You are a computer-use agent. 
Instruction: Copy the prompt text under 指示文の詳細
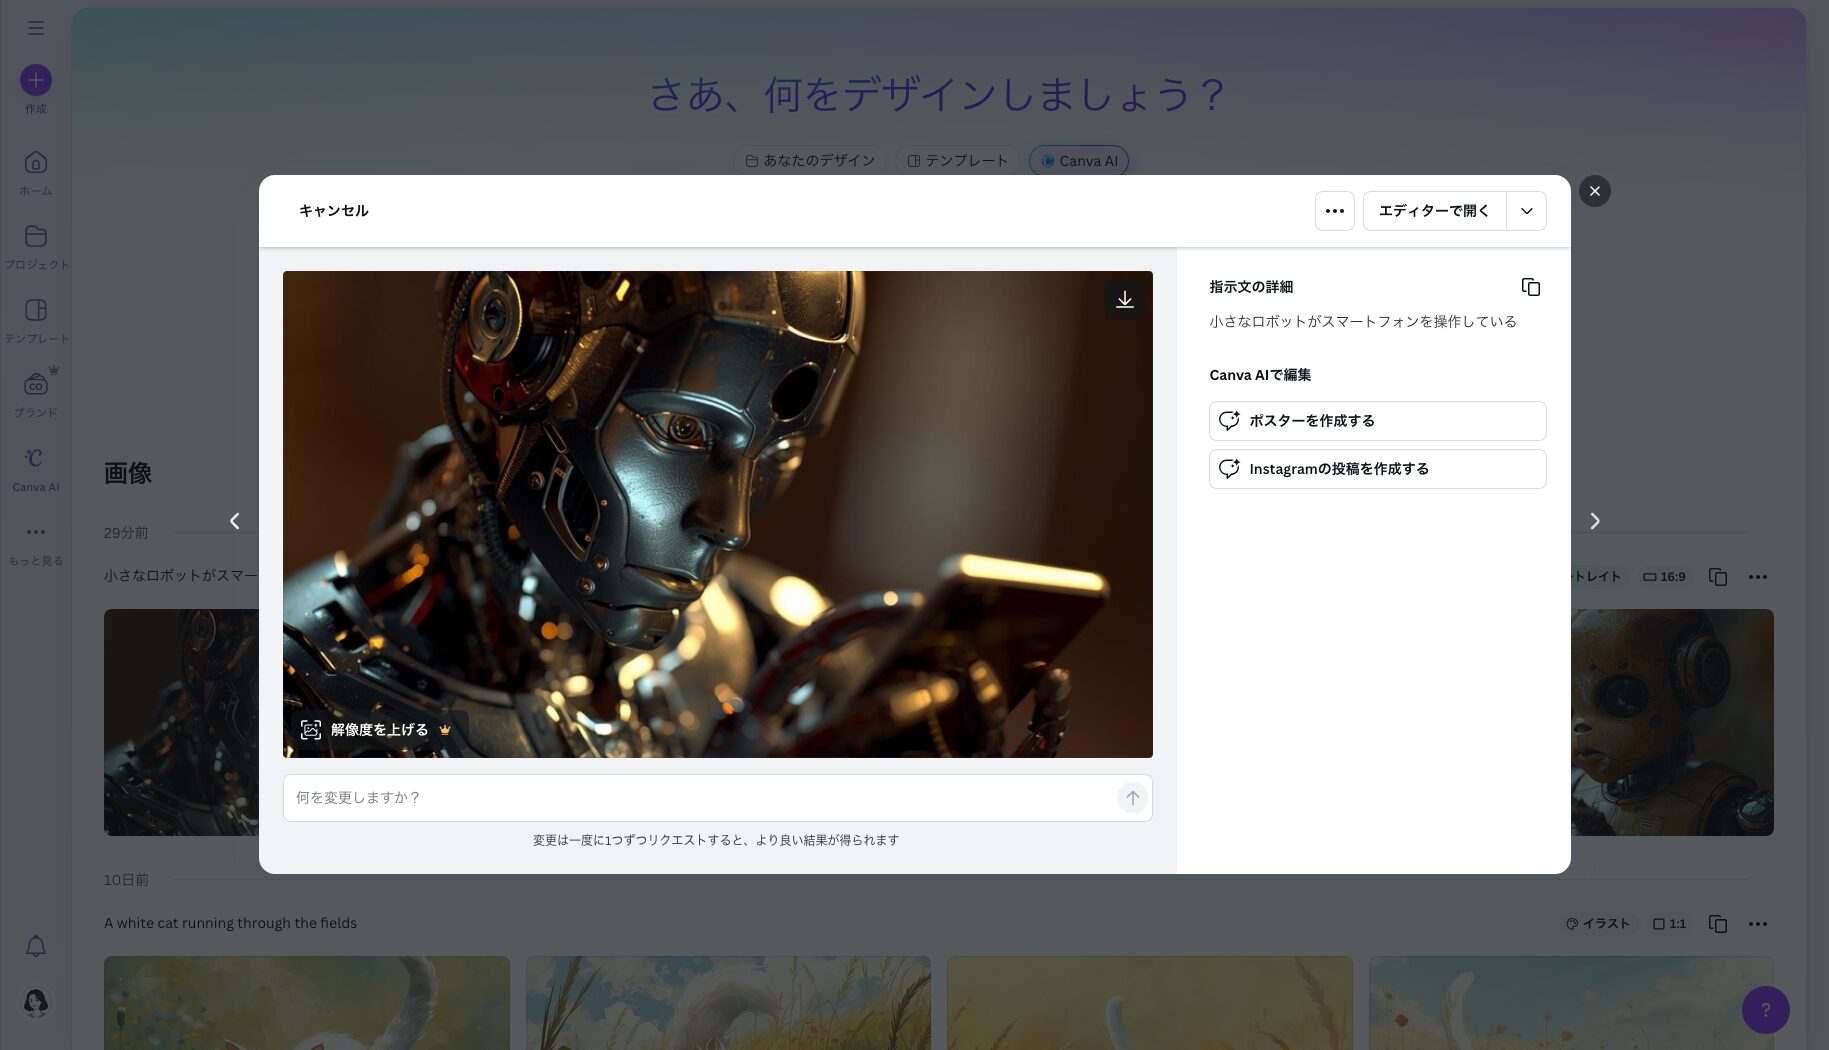click(1531, 287)
